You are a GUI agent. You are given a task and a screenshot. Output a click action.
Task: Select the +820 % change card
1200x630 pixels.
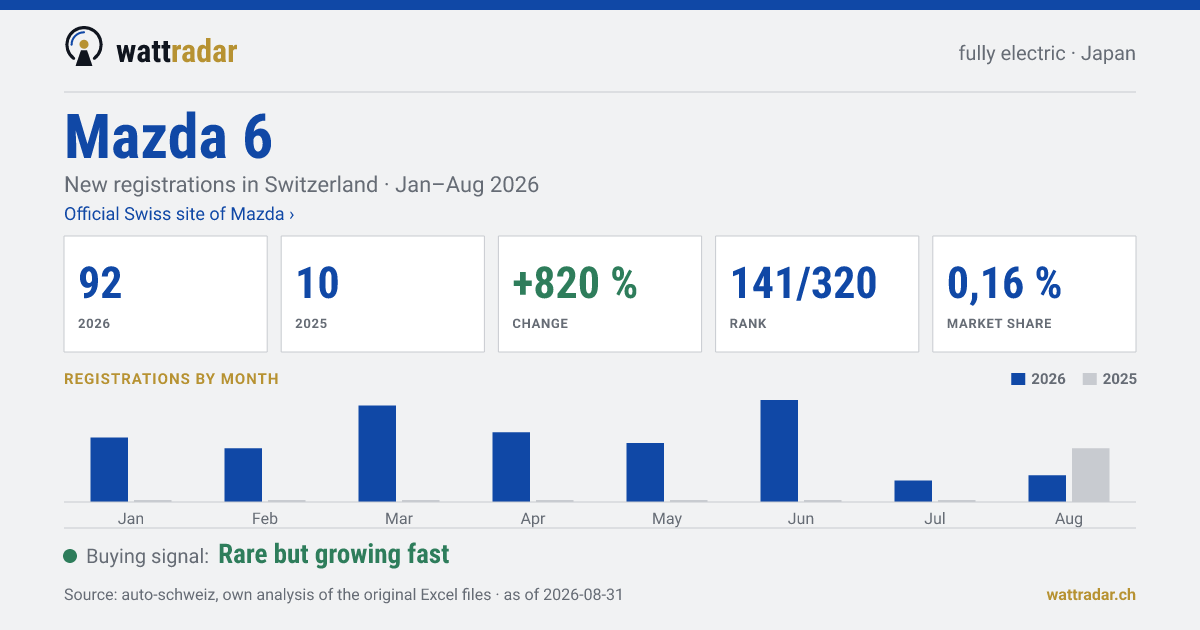click(600, 294)
